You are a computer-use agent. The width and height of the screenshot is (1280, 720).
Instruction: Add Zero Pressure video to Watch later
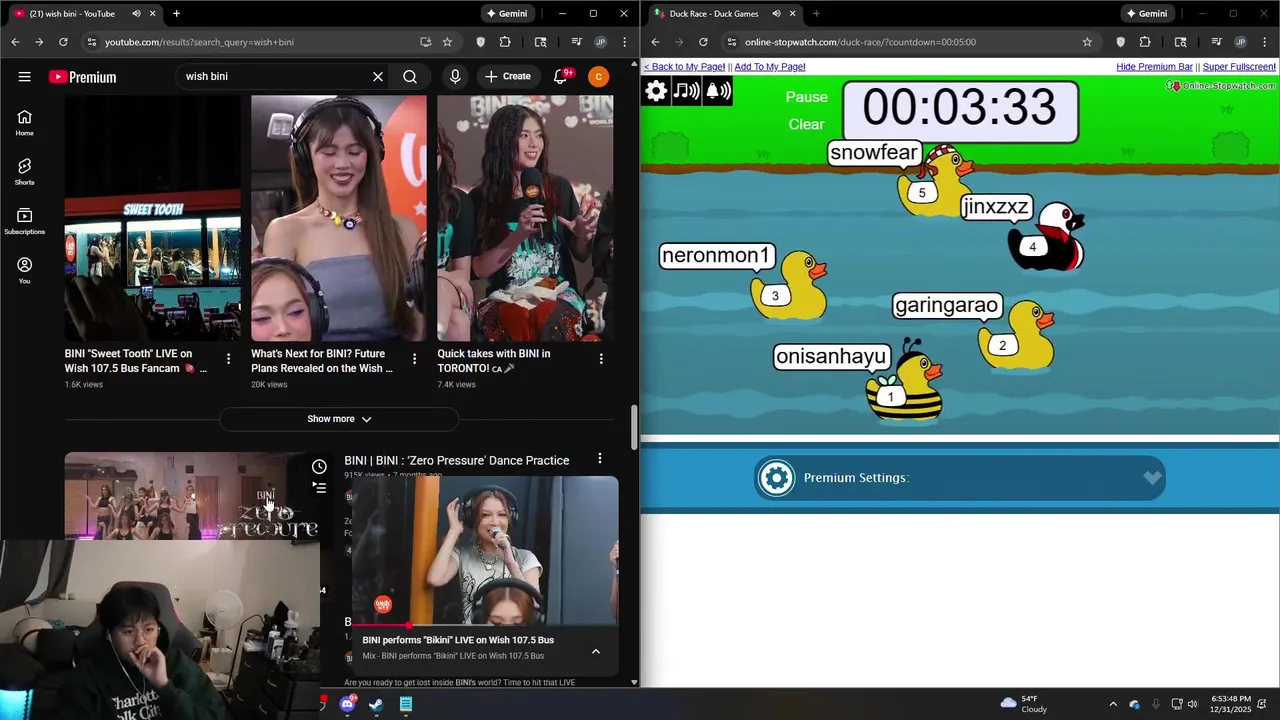[319, 466]
